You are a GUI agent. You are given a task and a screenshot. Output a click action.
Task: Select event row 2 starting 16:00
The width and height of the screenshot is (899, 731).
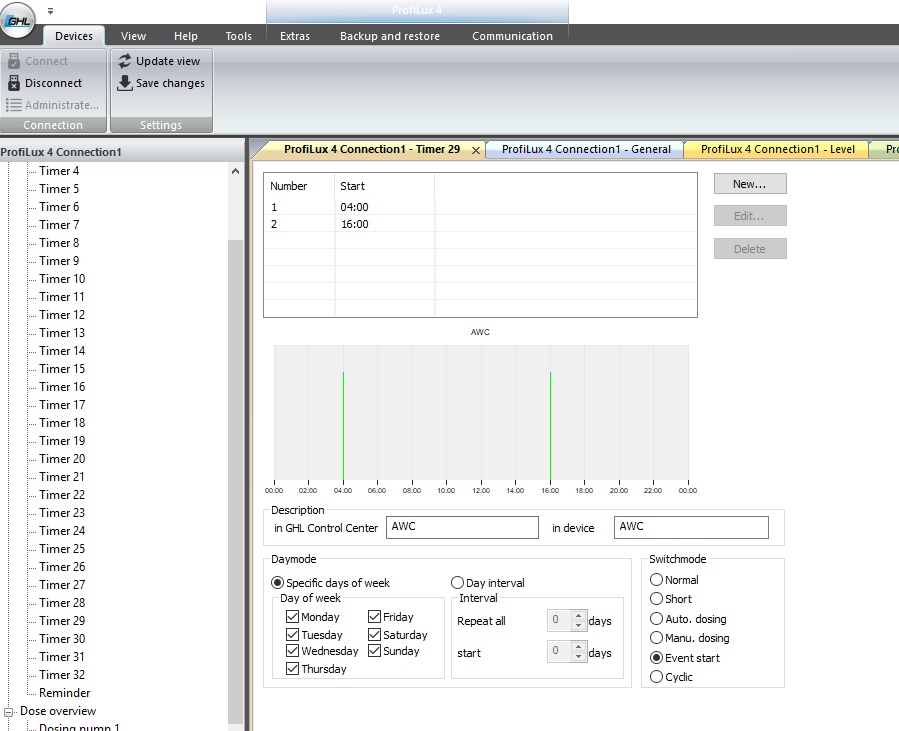(x=480, y=224)
